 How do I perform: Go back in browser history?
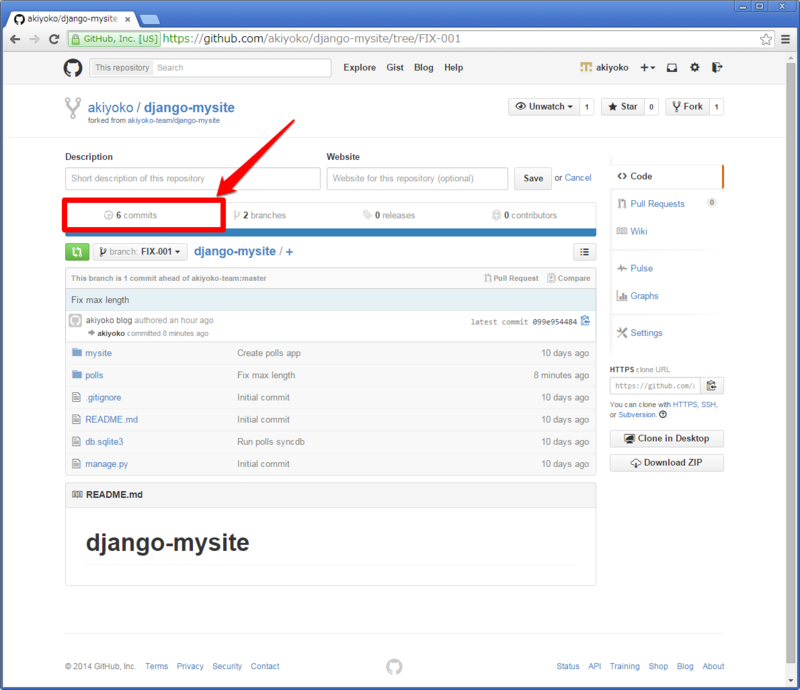[15, 39]
